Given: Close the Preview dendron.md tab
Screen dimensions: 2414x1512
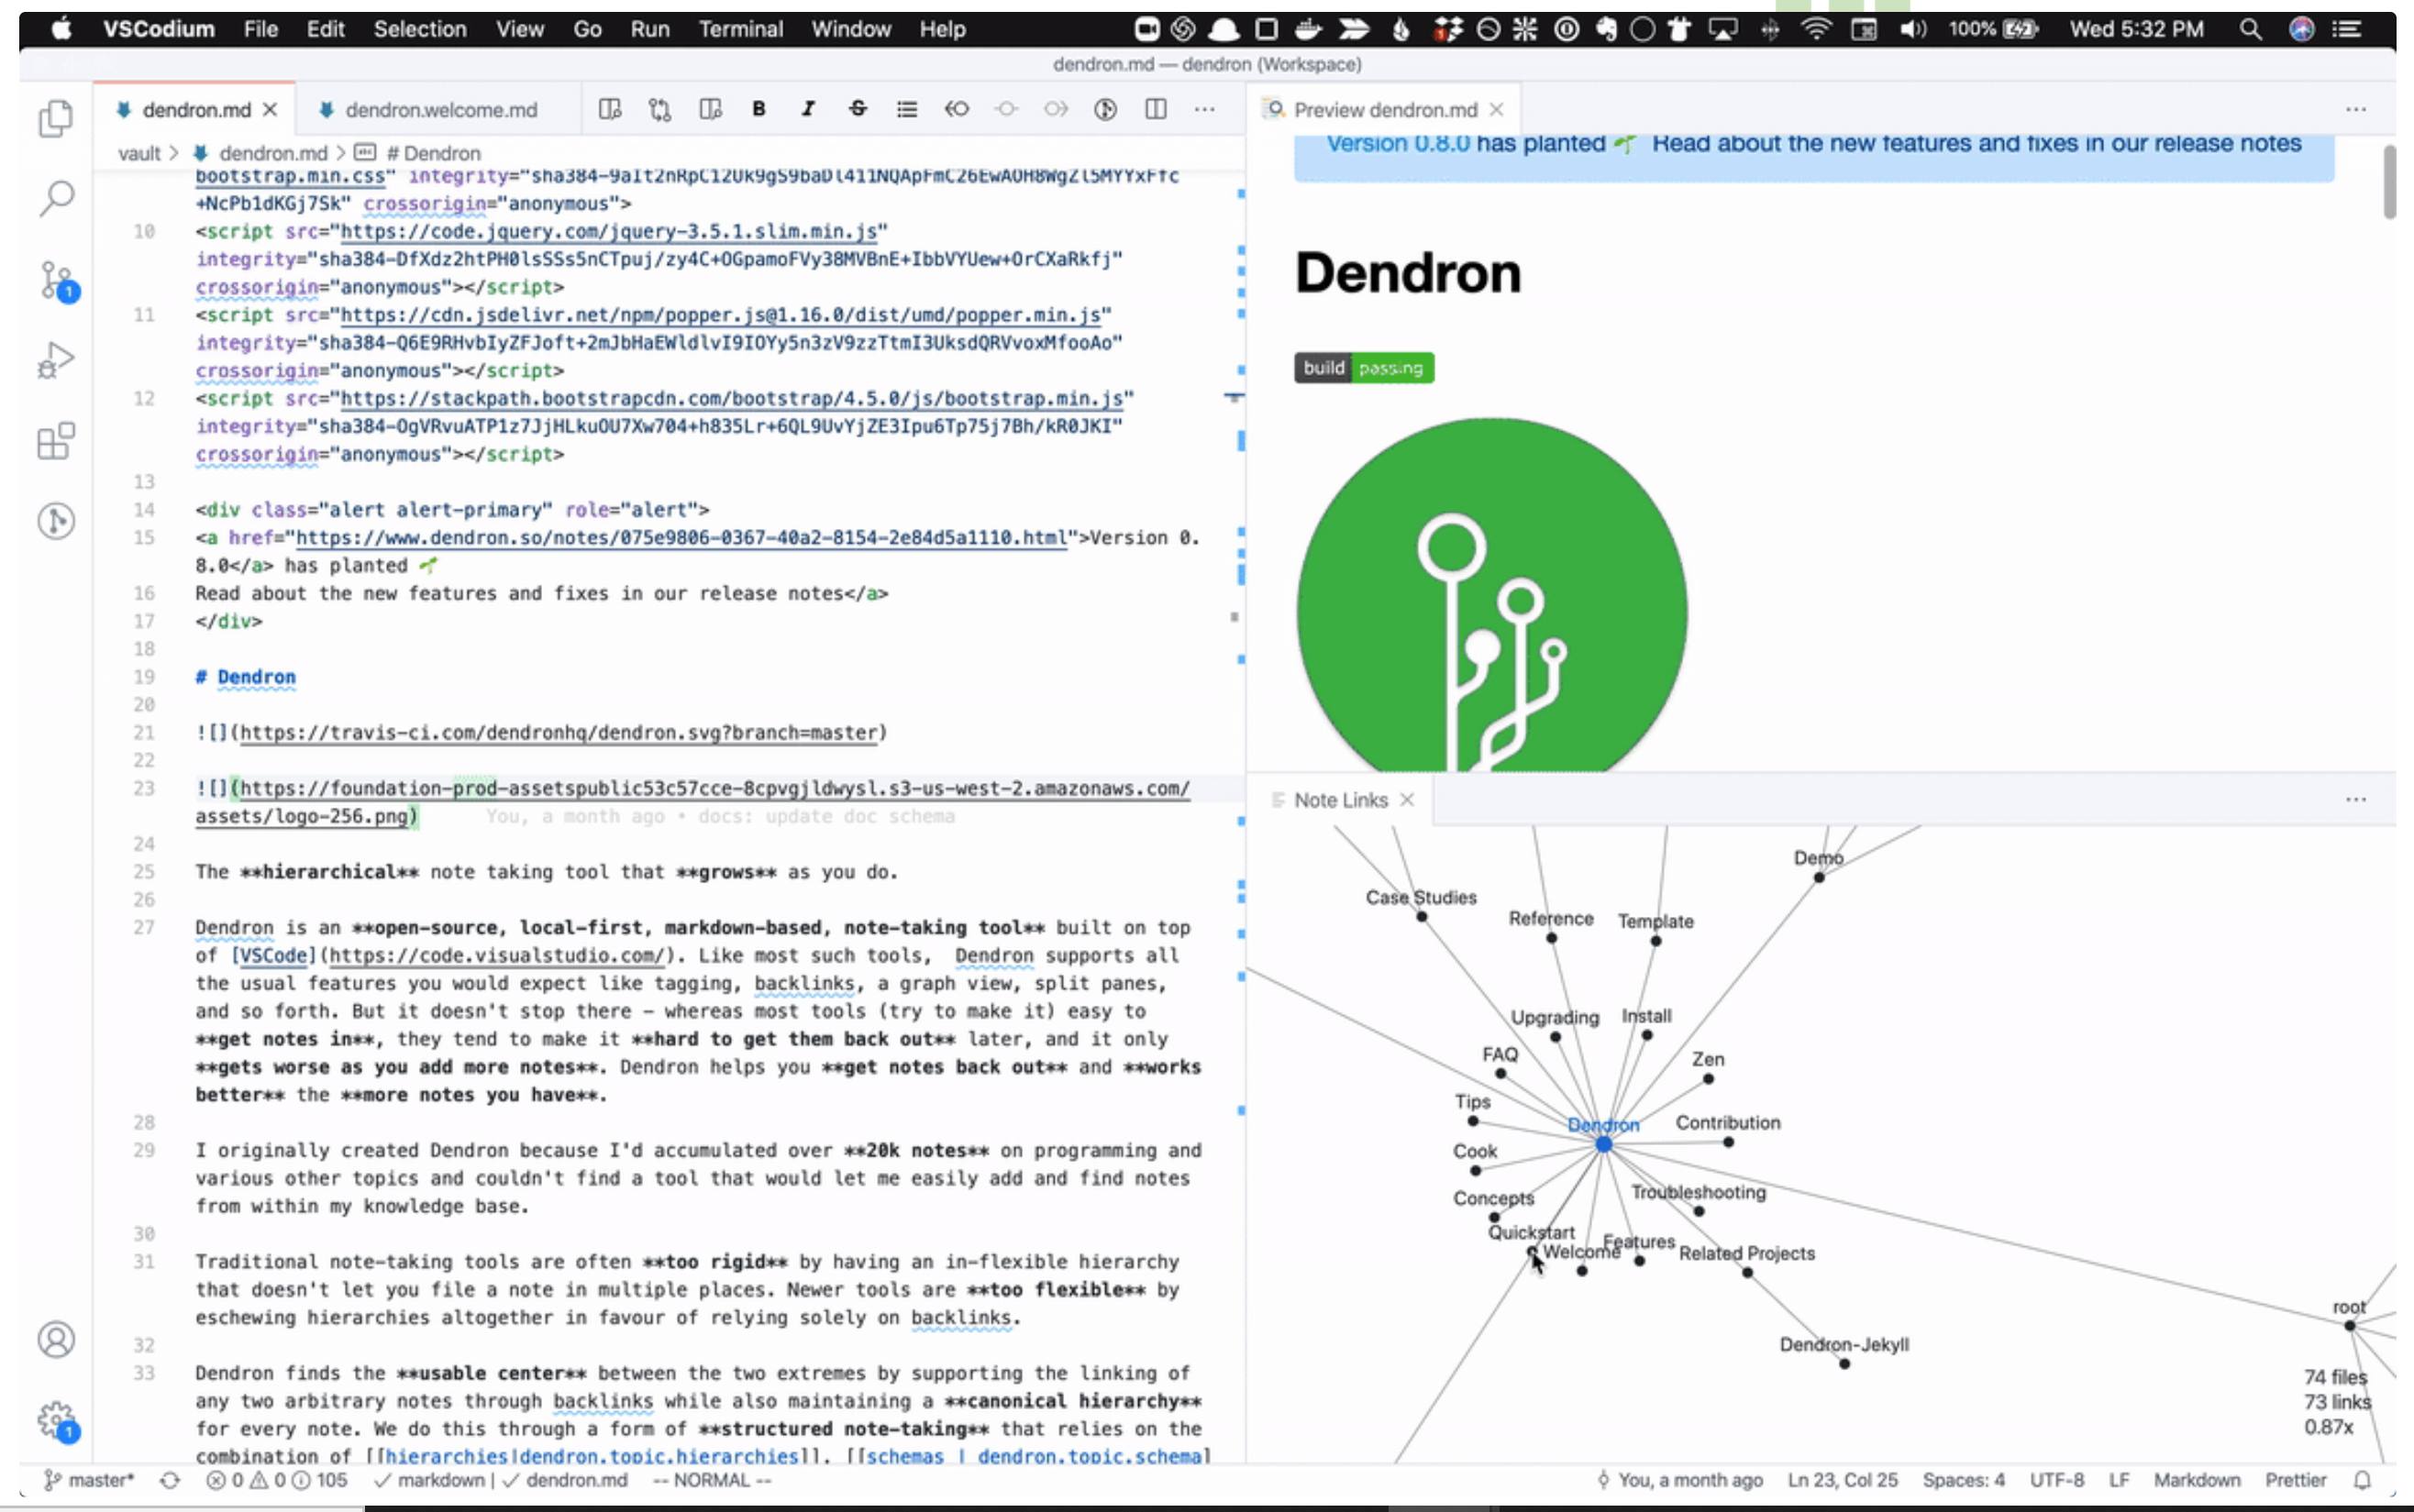Looking at the screenshot, I should coord(1496,110).
